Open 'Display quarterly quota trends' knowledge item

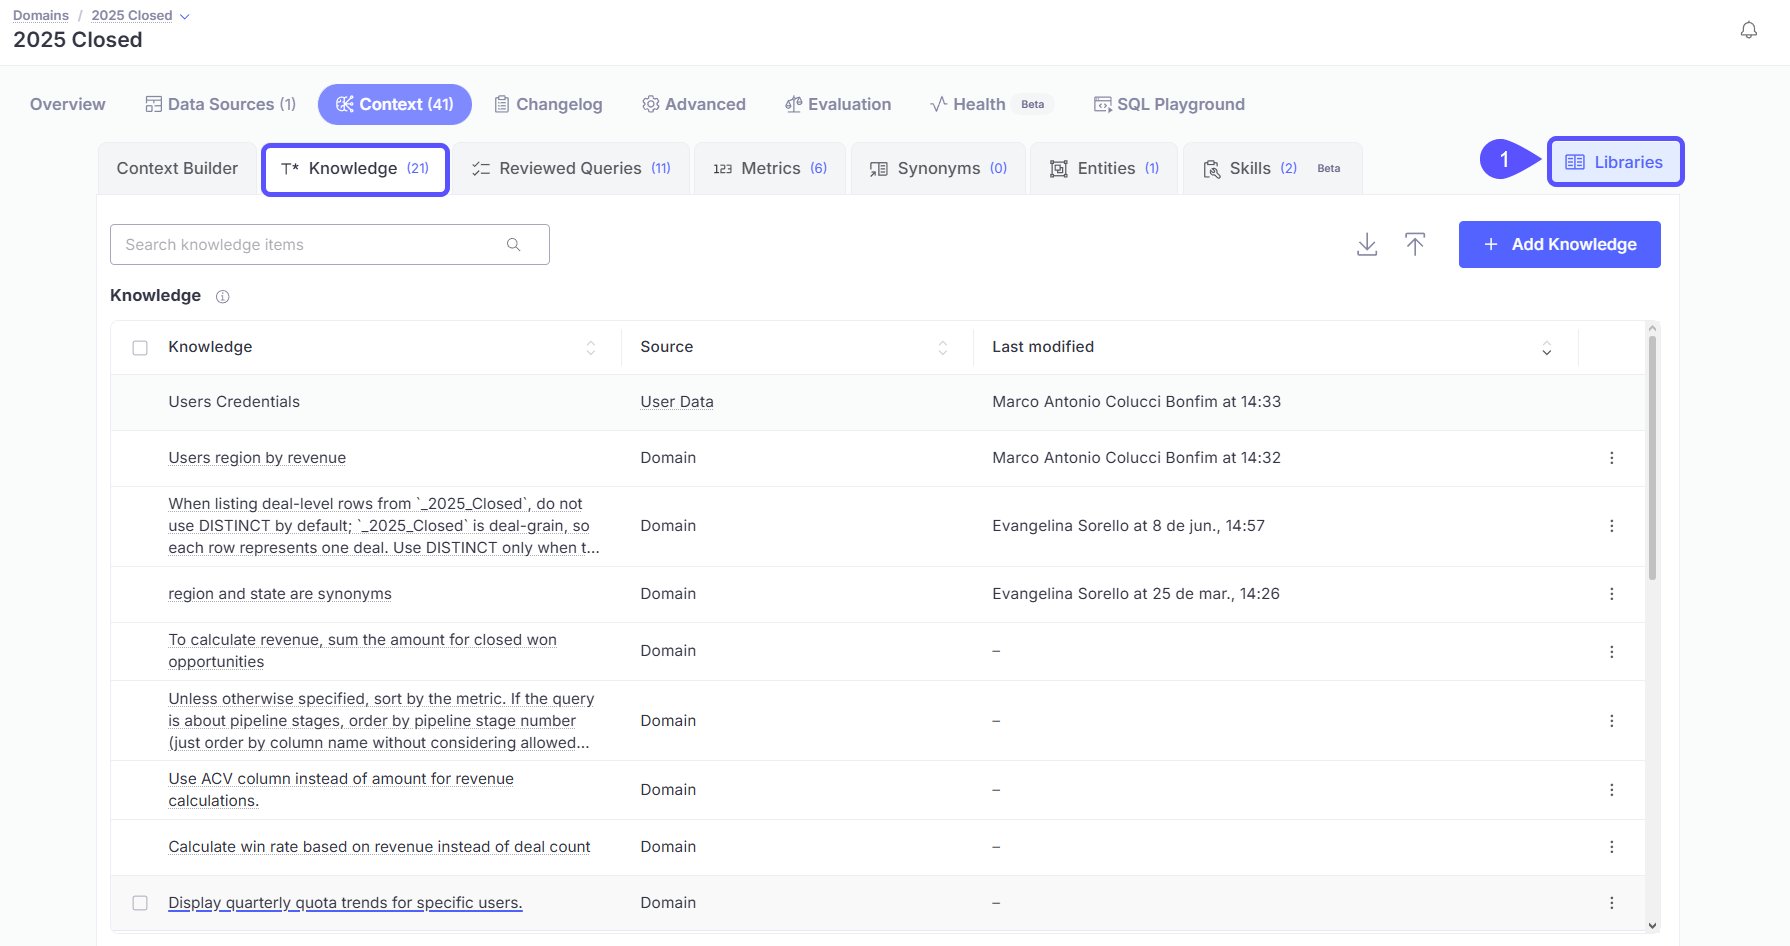[345, 903]
